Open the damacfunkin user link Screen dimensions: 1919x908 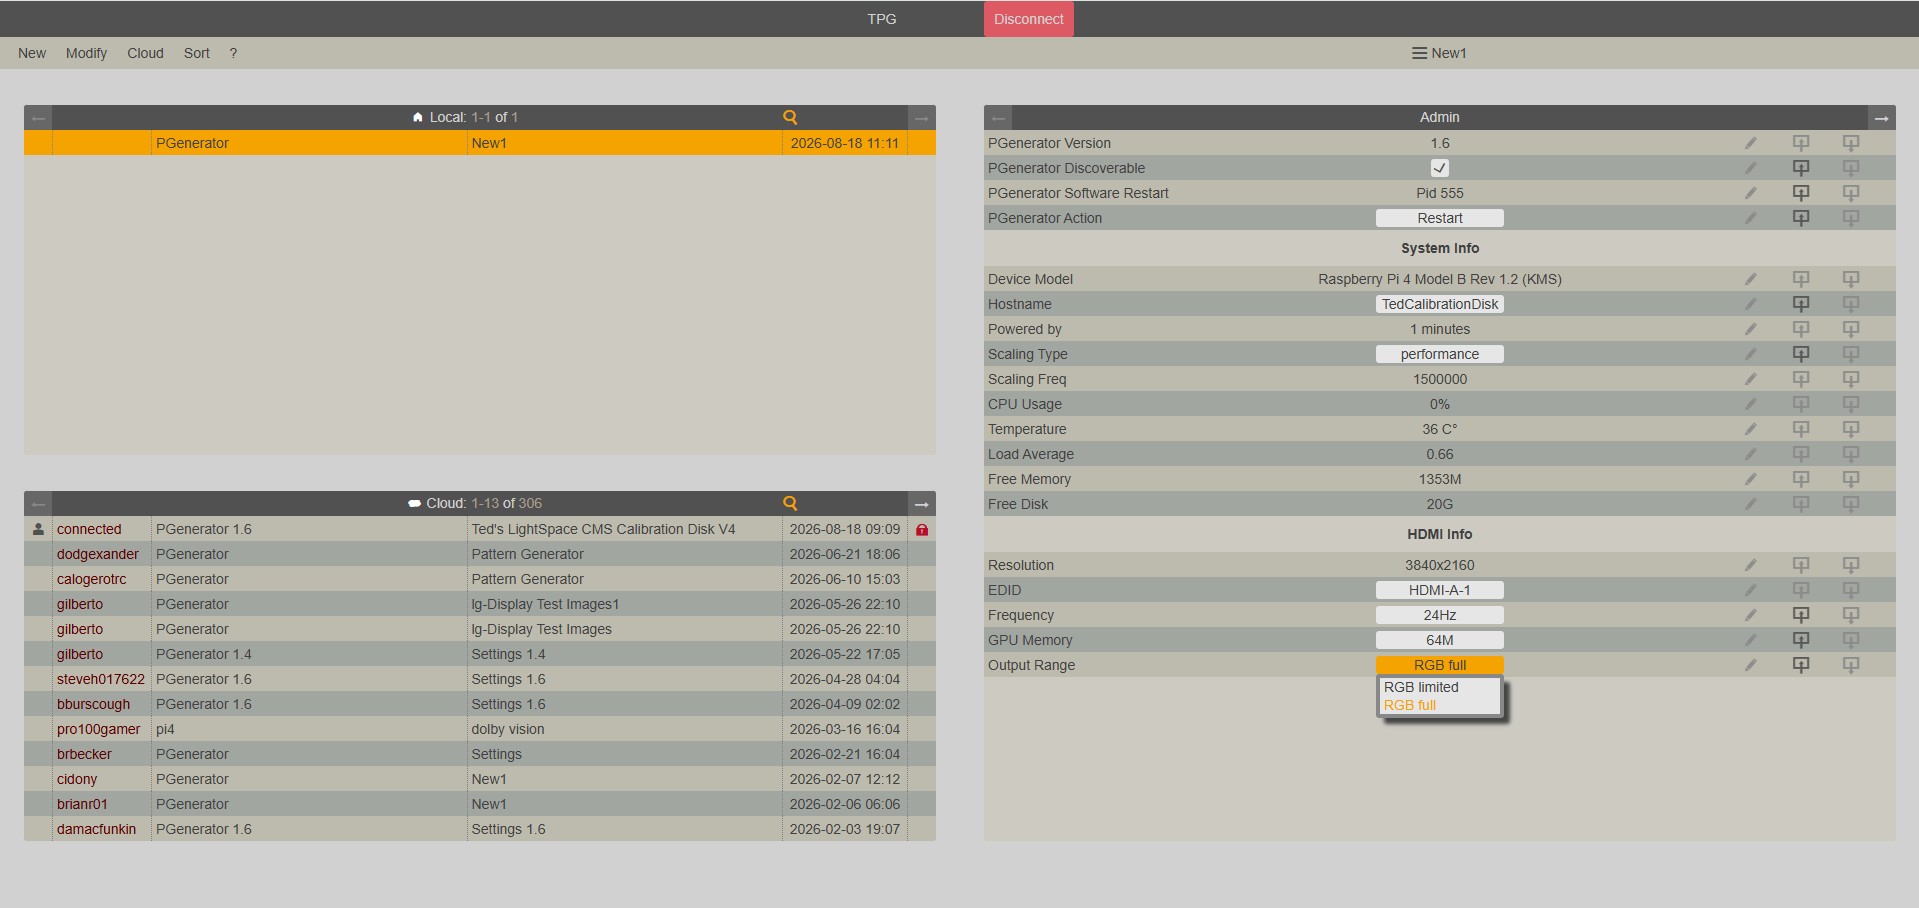point(96,829)
